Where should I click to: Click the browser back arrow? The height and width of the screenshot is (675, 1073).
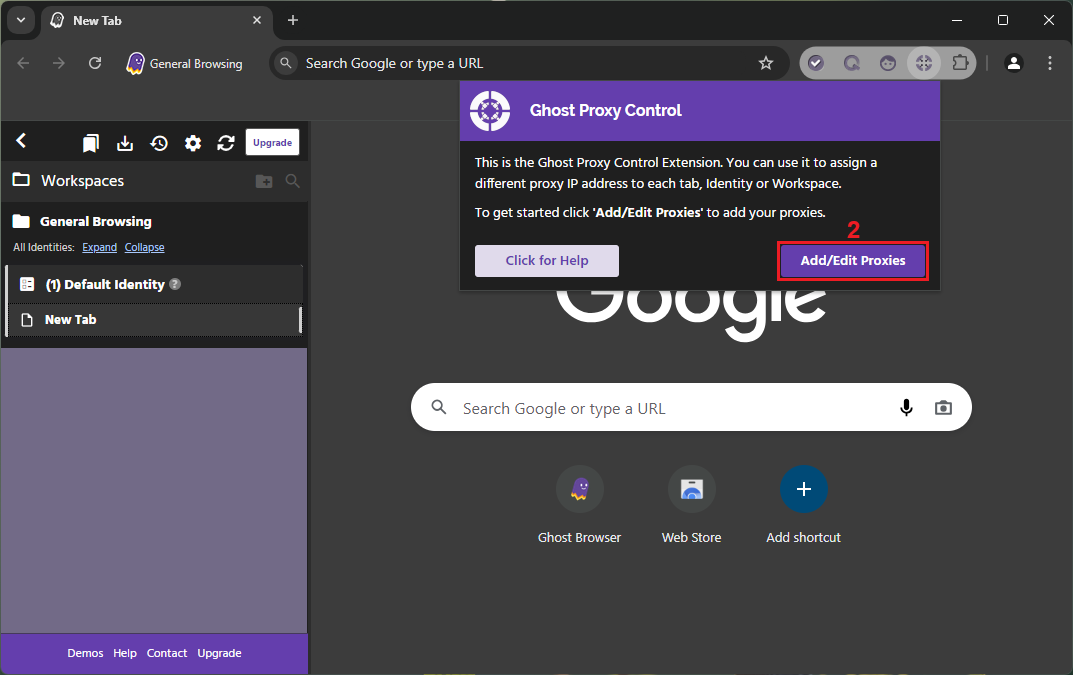23,63
